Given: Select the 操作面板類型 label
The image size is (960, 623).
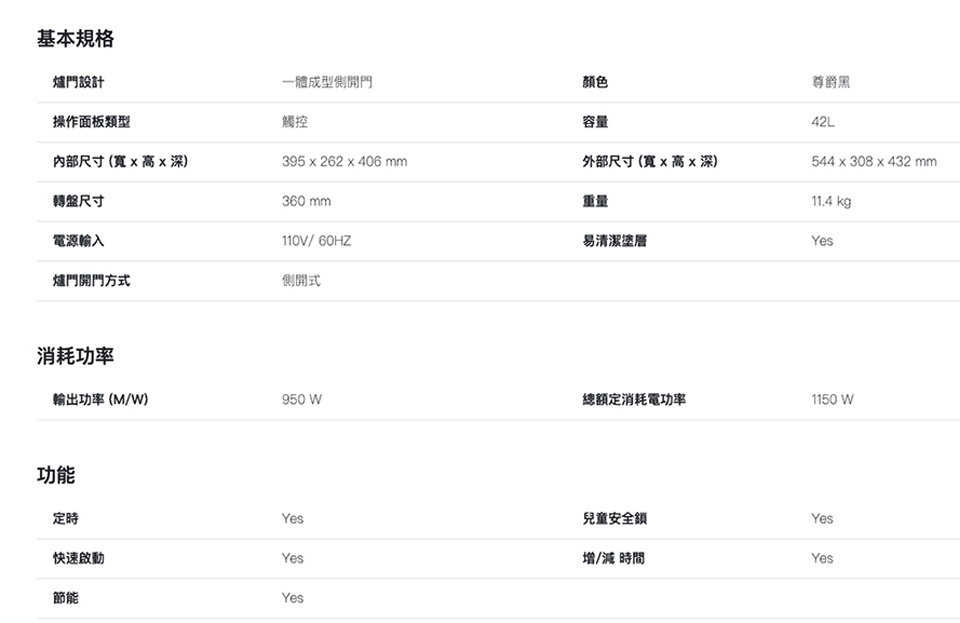Looking at the screenshot, I should point(91,122).
